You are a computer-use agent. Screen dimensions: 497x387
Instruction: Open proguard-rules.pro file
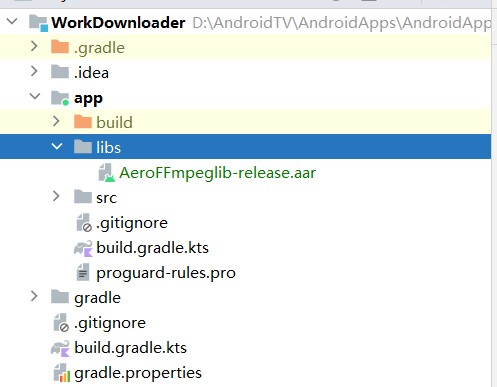click(x=166, y=273)
